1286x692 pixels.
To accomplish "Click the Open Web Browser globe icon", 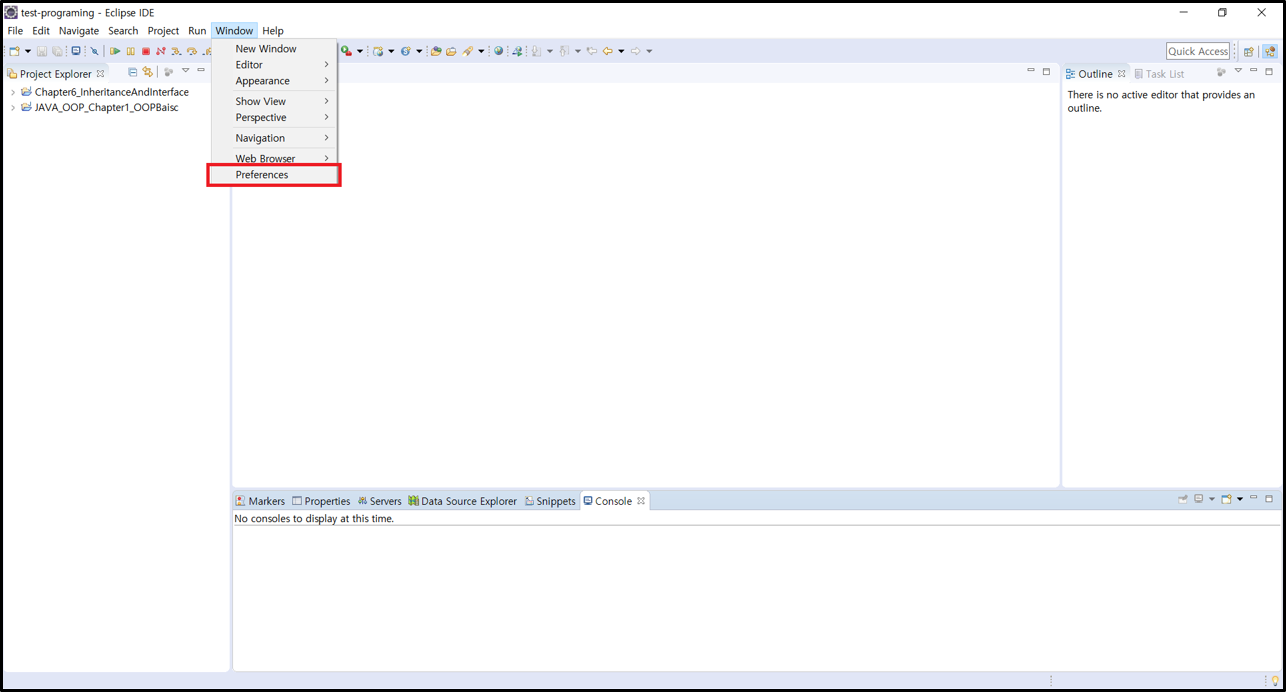I will tap(498, 51).
